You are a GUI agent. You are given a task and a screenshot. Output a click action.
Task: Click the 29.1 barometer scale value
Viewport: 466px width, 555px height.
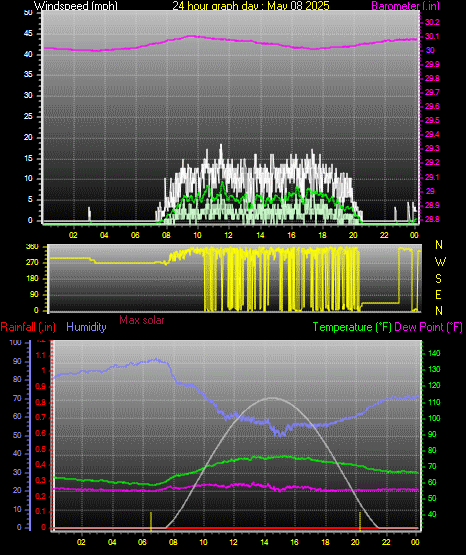[x=432, y=177]
